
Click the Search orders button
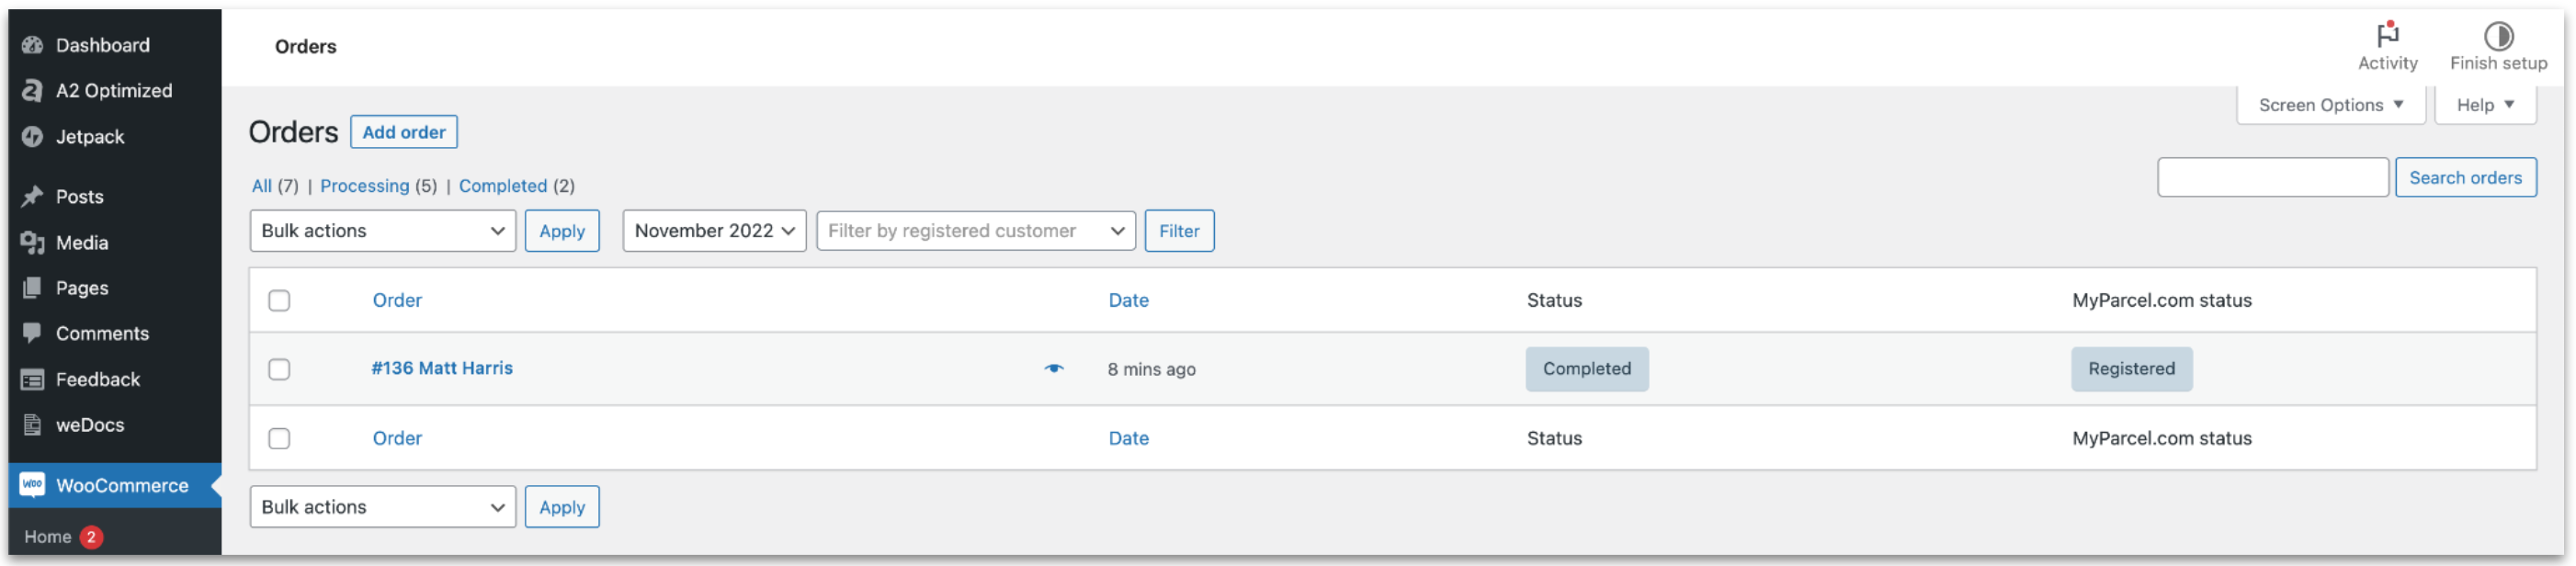tap(2464, 178)
